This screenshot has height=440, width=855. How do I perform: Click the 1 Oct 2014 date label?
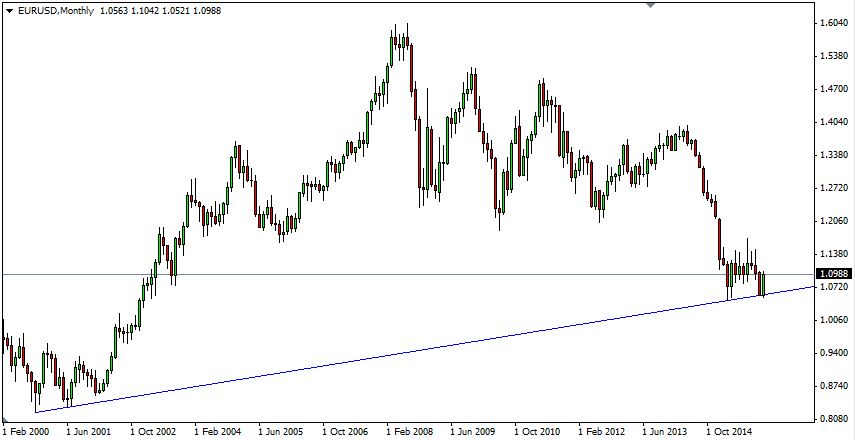(x=729, y=432)
